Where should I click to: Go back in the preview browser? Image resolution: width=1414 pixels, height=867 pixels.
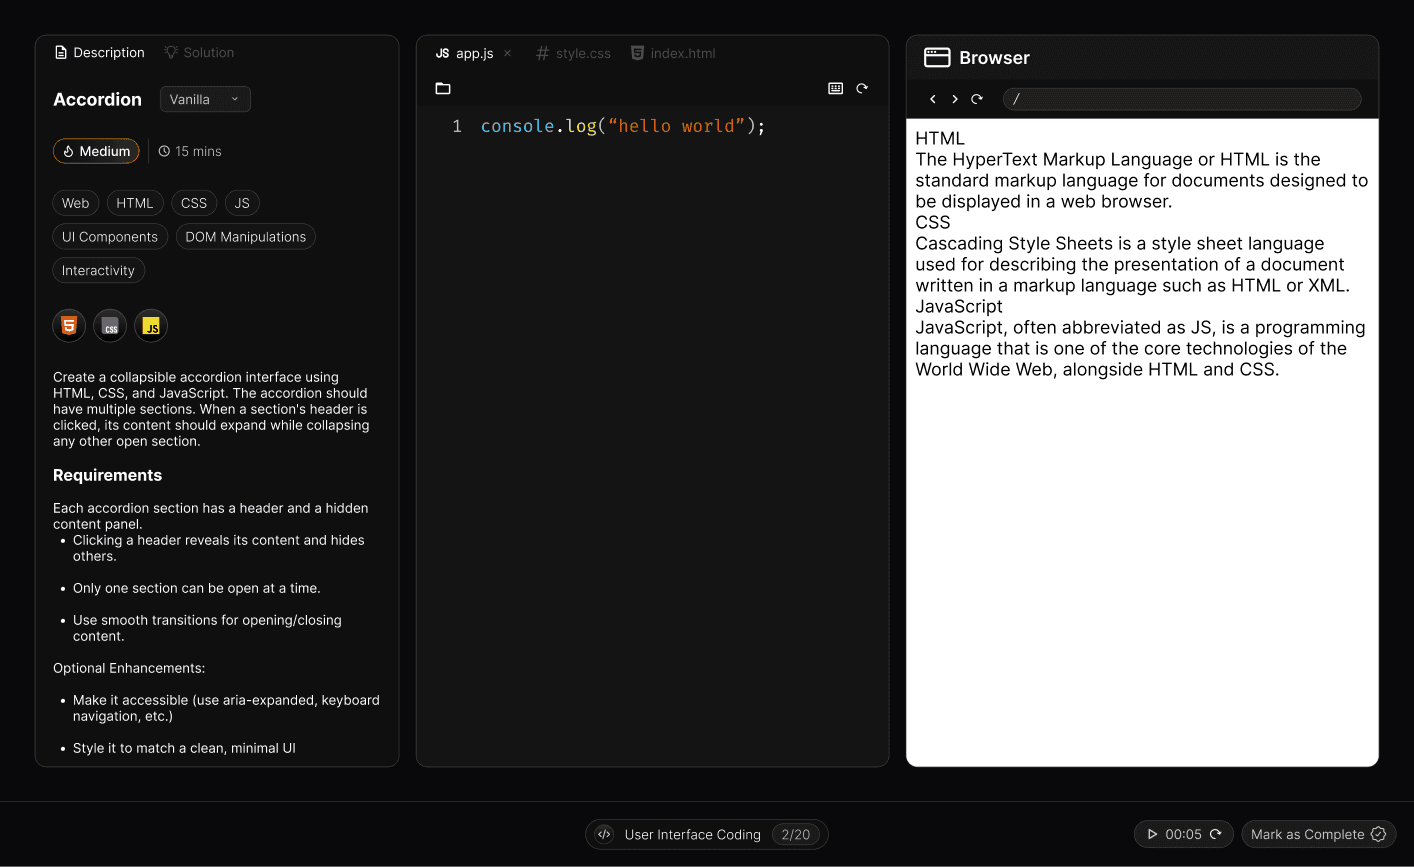pyautogui.click(x=933, y=99)
